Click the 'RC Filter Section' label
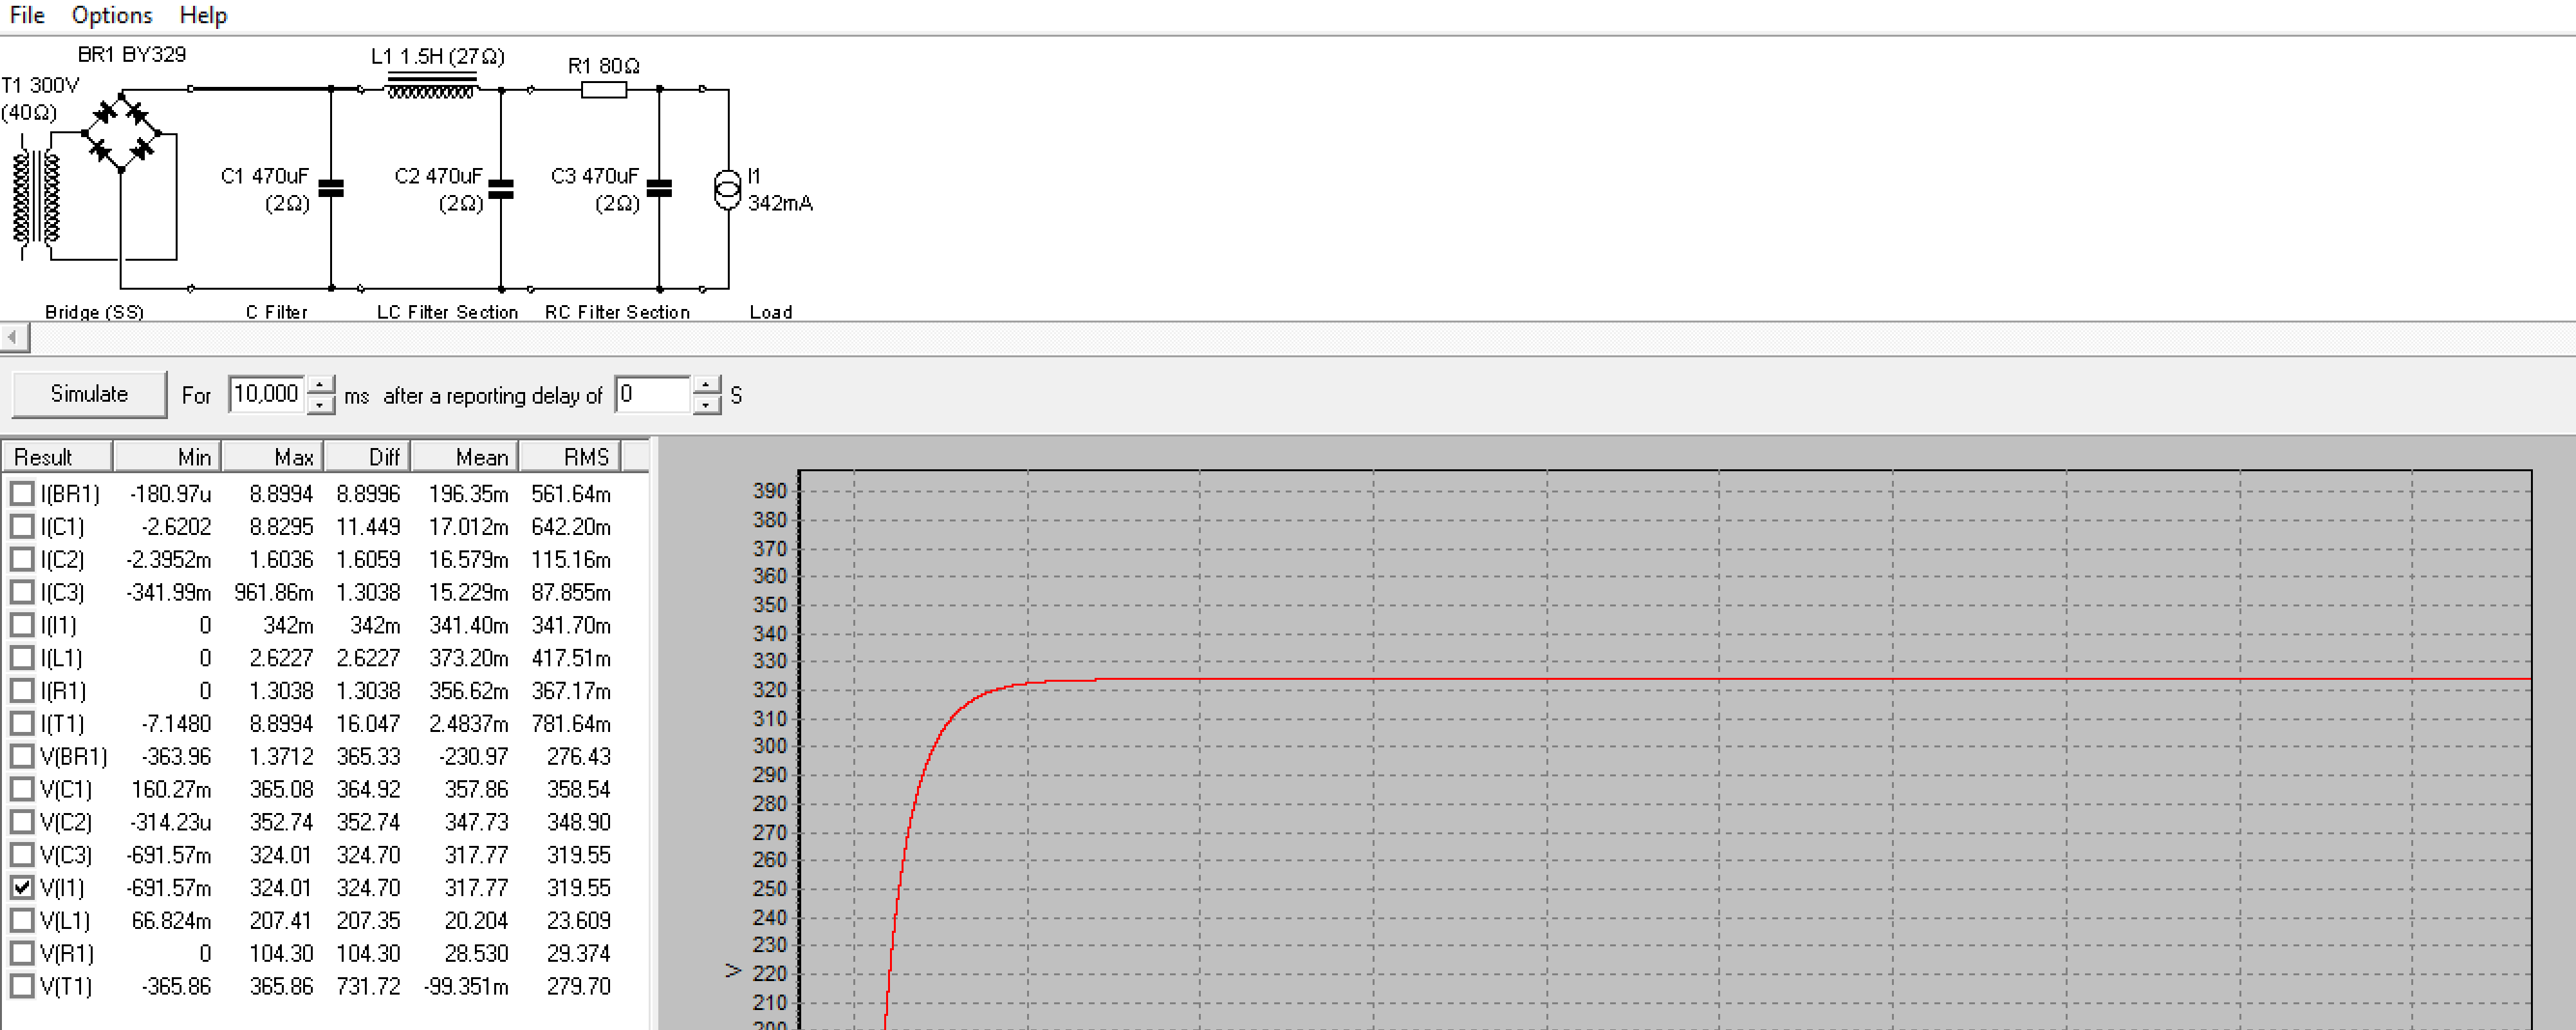Viewport: 2576px width, 1030px height. pos(617,312)
